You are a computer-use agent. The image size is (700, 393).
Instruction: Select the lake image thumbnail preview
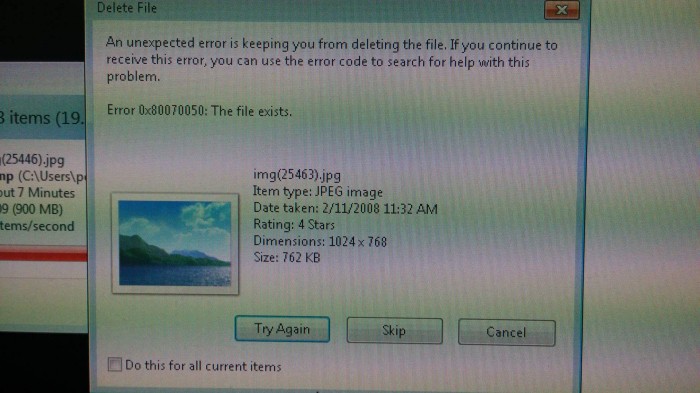point(175,243)
